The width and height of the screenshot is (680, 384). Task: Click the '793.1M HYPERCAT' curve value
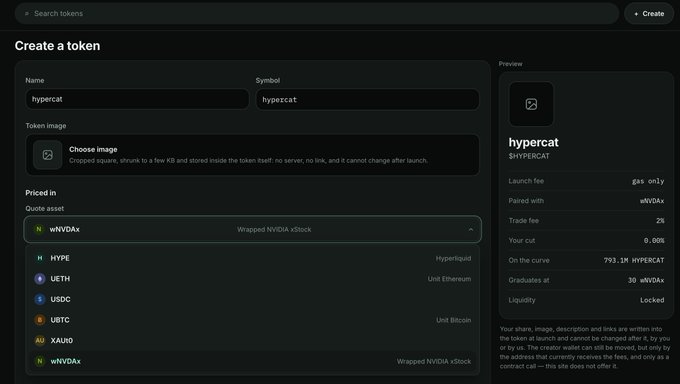point(634,260)
